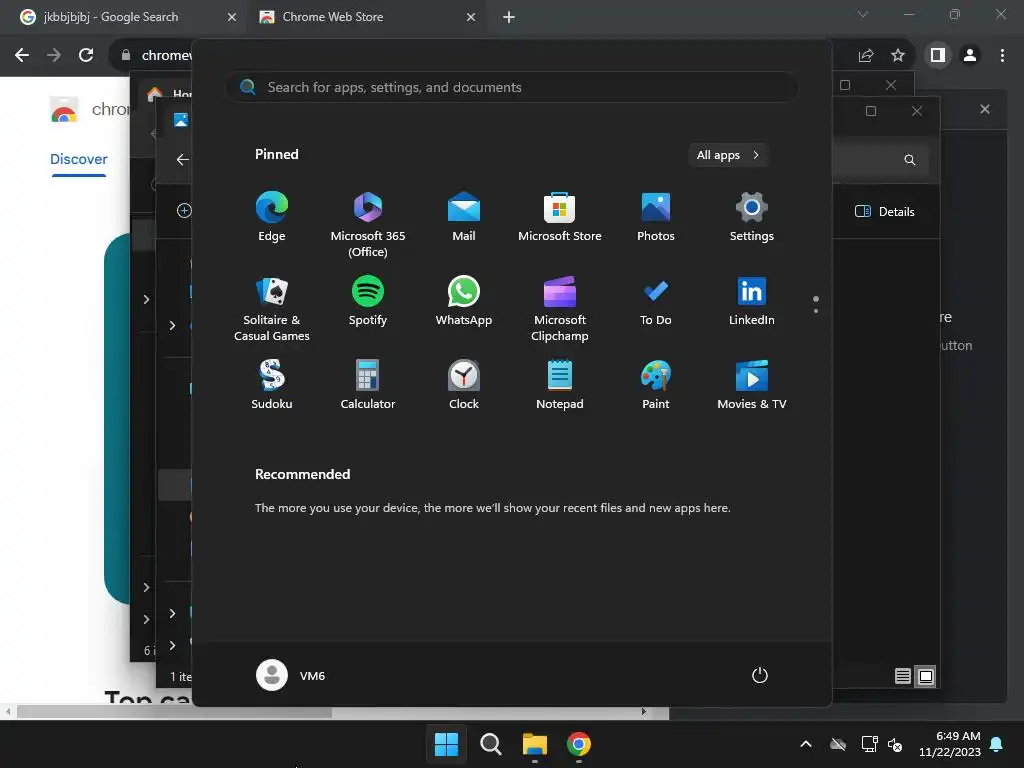Reload the Chrome page
This screenshot has height=768, width=1024.
tap(86, 56)
